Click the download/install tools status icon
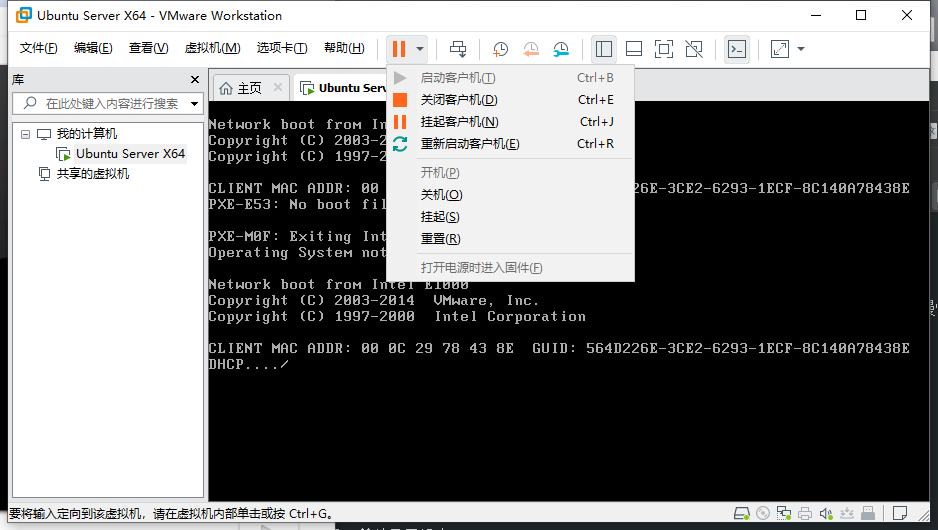 846,513
